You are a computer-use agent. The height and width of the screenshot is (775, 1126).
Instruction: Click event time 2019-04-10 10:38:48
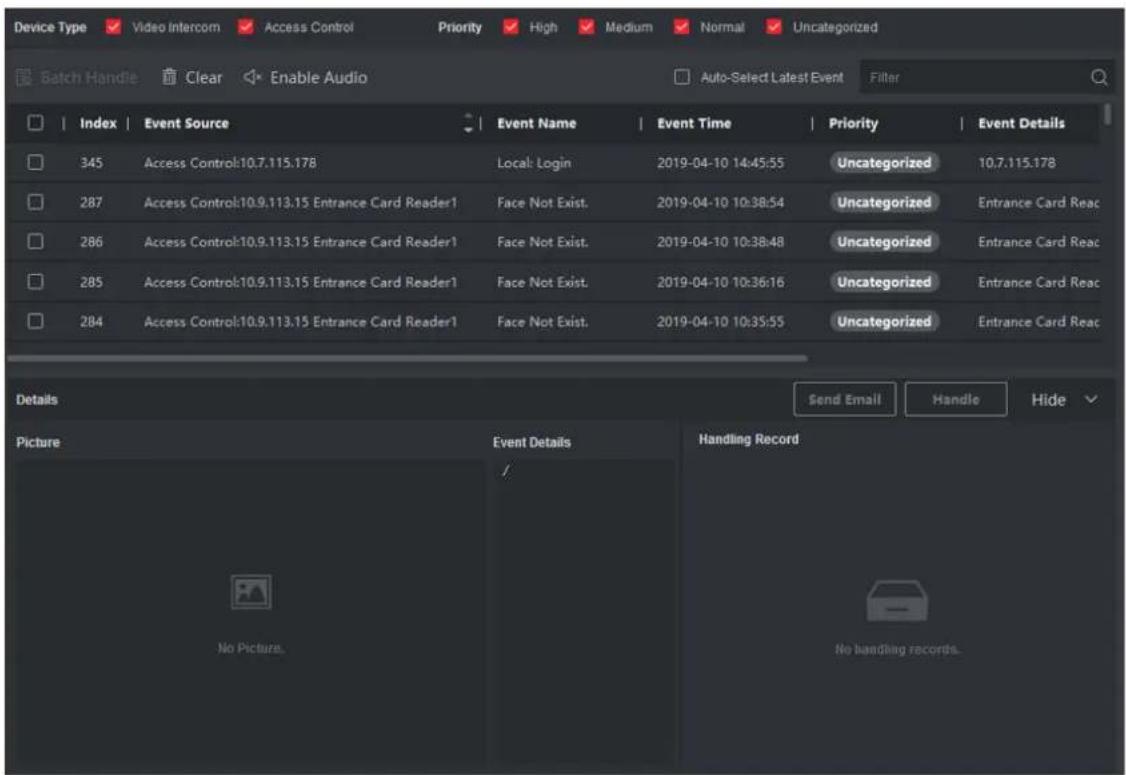click(x=720, y=242)
